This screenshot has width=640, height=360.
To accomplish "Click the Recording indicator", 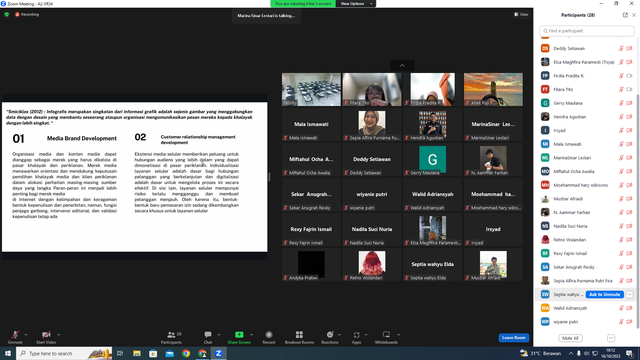I will coord(27,14).
